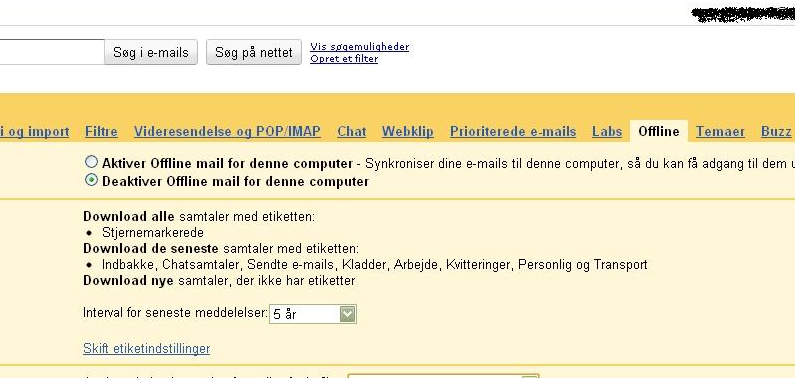Click the Opret et filter link

coord(344,59)
